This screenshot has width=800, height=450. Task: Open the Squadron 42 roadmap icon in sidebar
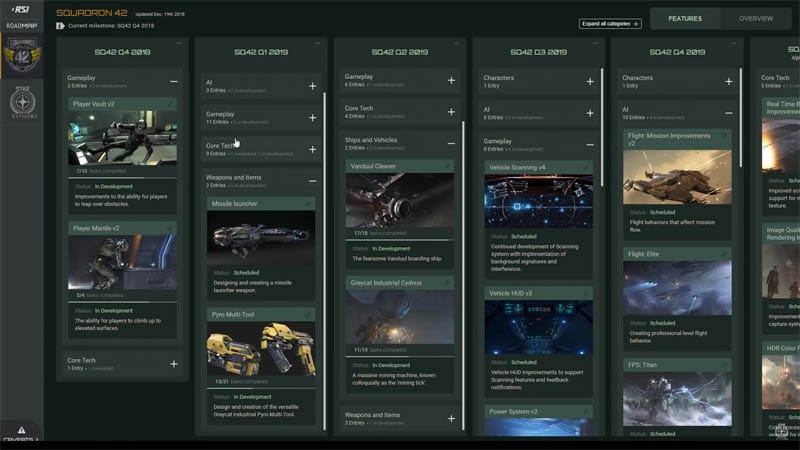22,56
